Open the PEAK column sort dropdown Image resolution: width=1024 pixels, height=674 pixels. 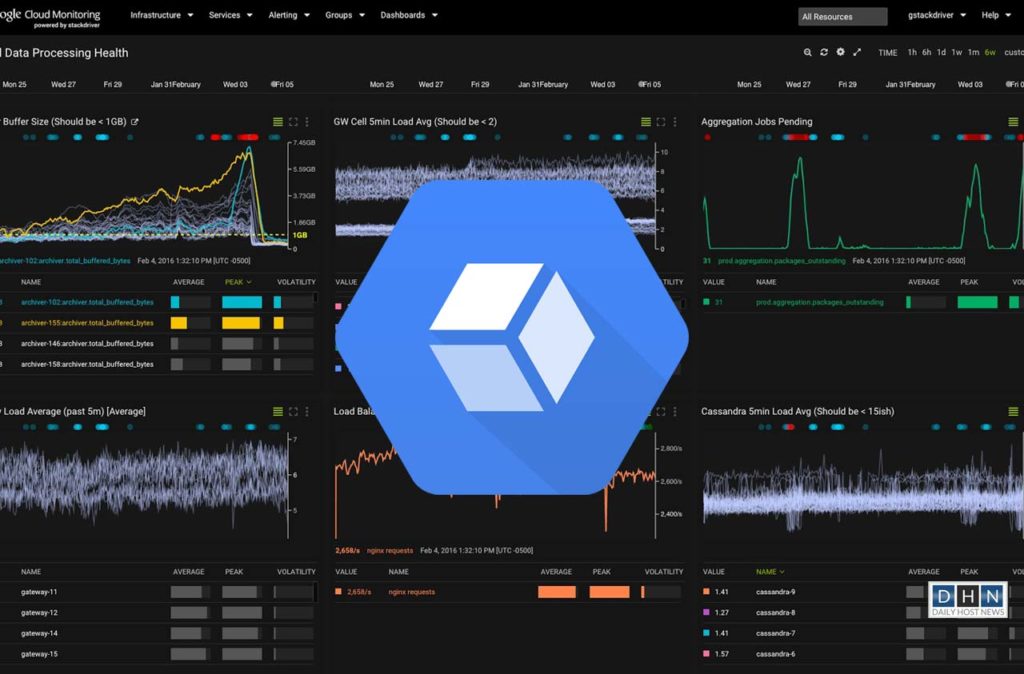coord(236,282)
